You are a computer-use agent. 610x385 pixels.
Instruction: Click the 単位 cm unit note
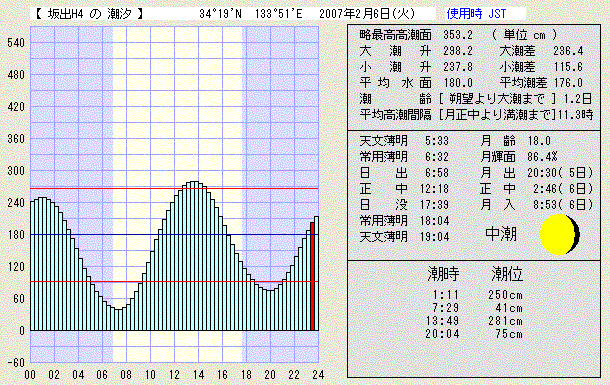524,35
